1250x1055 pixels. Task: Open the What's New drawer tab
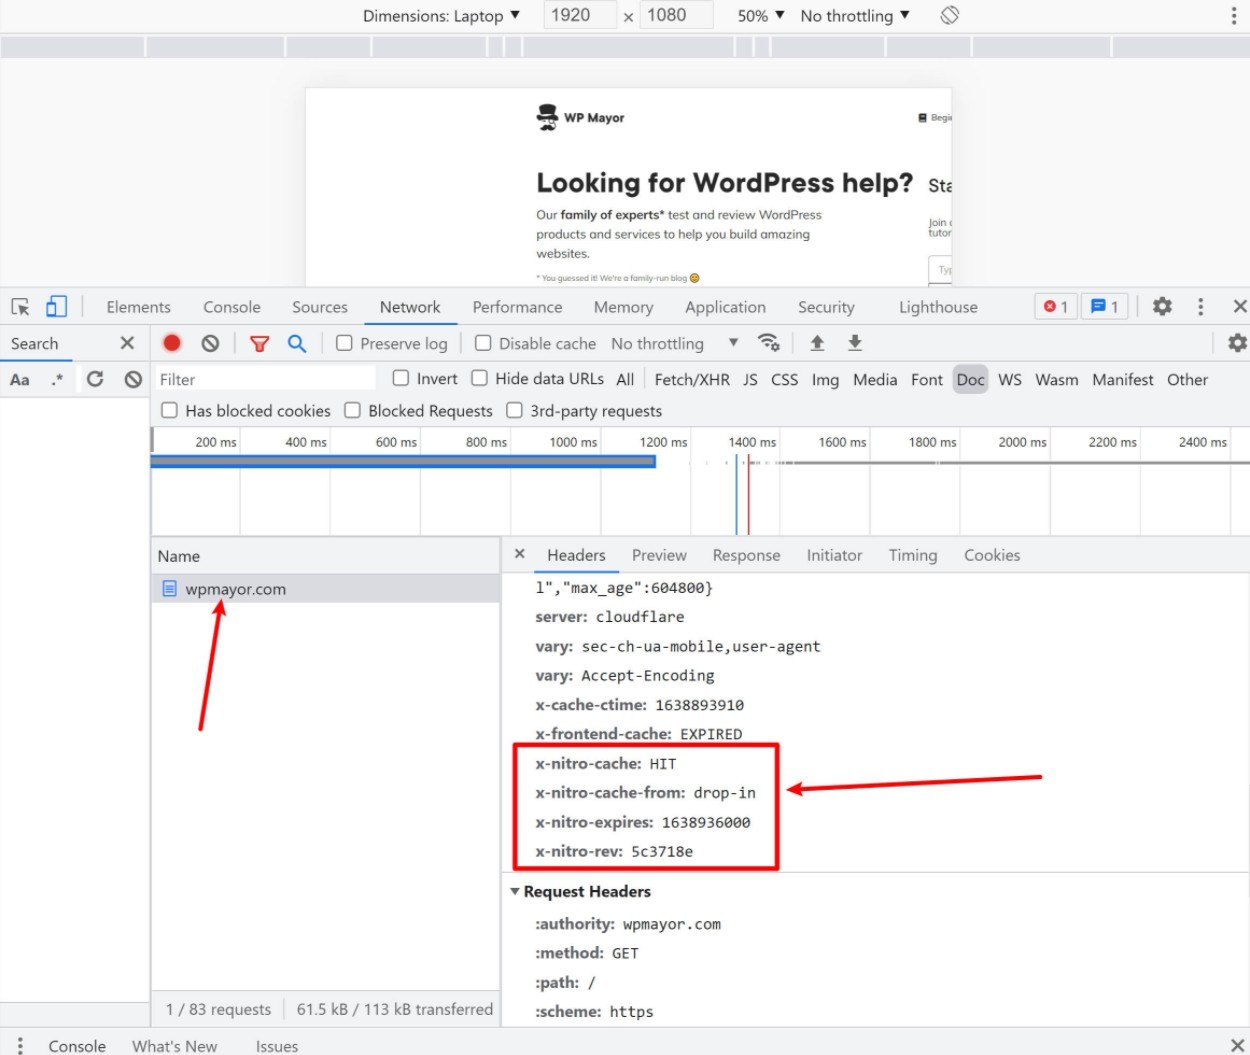174,1046
